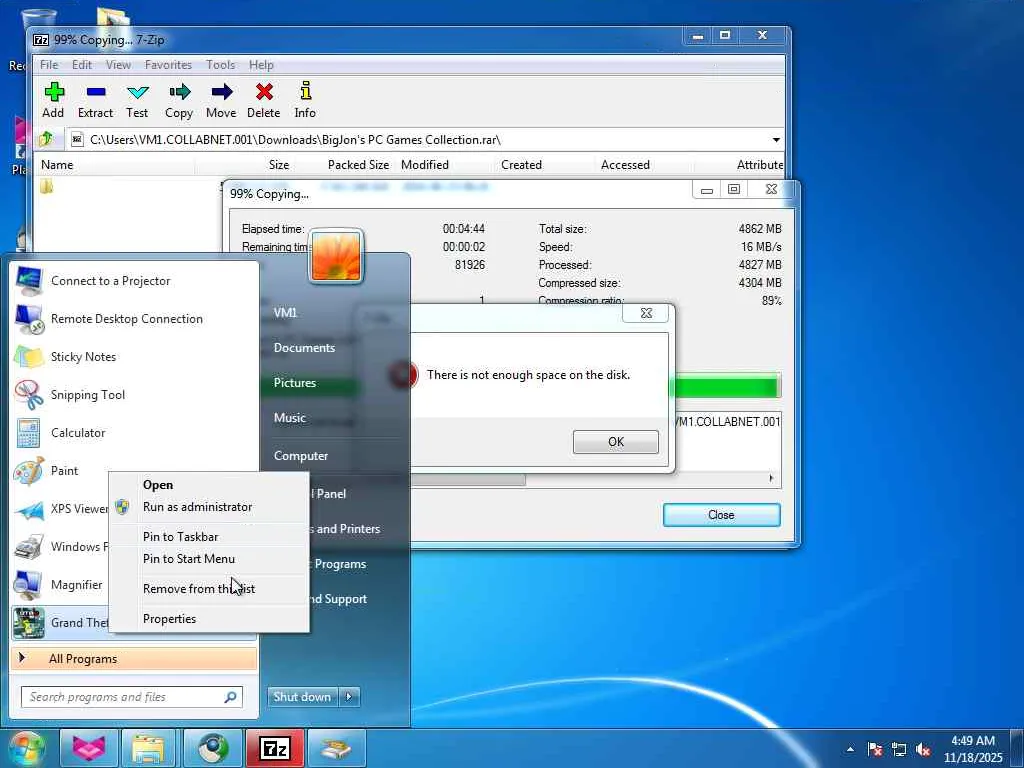This screenshot has width=1024, height=768.
Task: Open the Tools menu in 7-Zip
Action: (x=221, y=65)
